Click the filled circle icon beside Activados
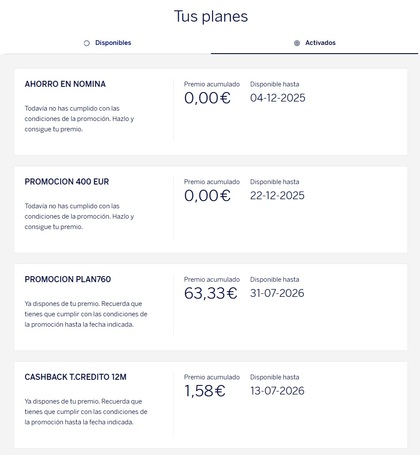This screenshot has width=420, height=455. (x=297, y=43)
